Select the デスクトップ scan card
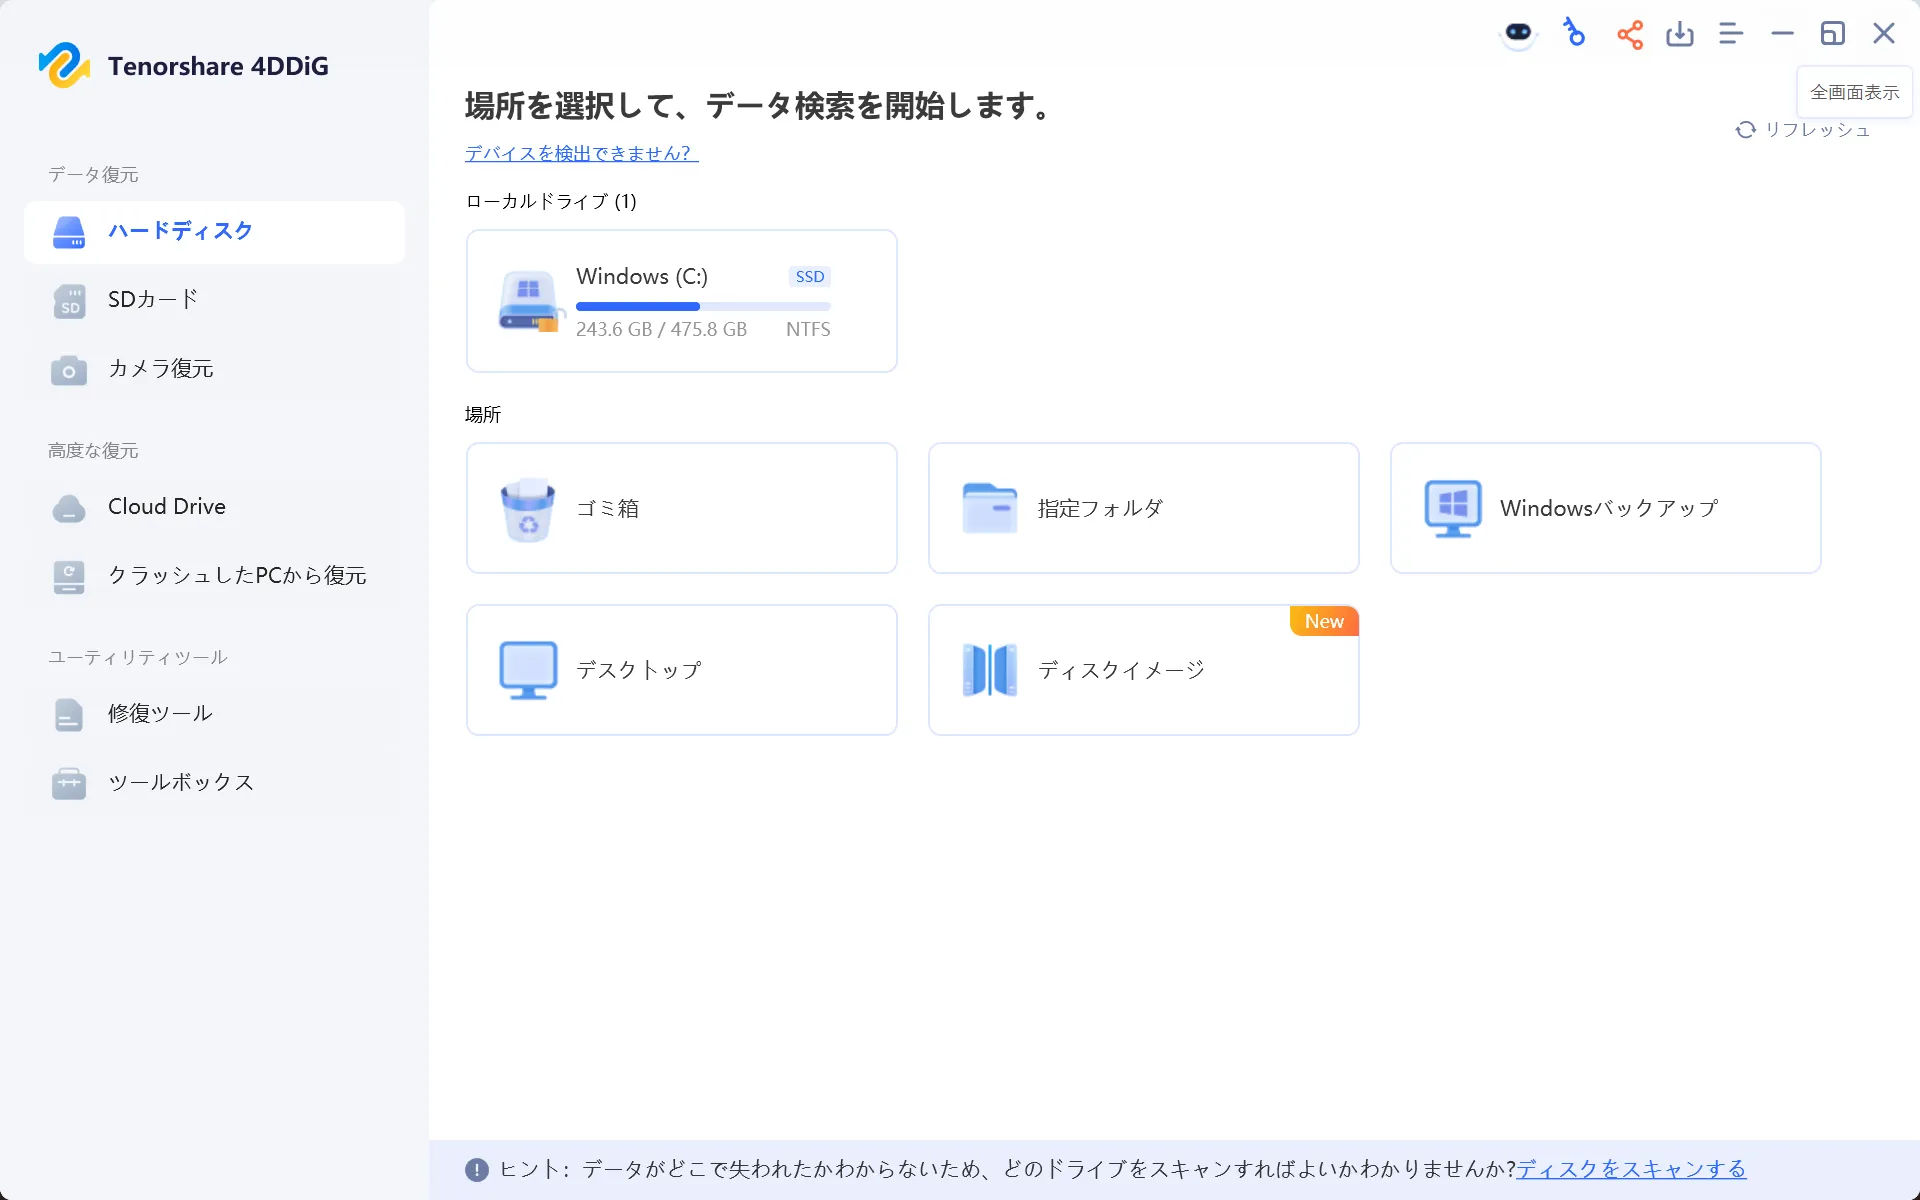The height and width of the screenshot is (1200, 1920). click(681, 669)
